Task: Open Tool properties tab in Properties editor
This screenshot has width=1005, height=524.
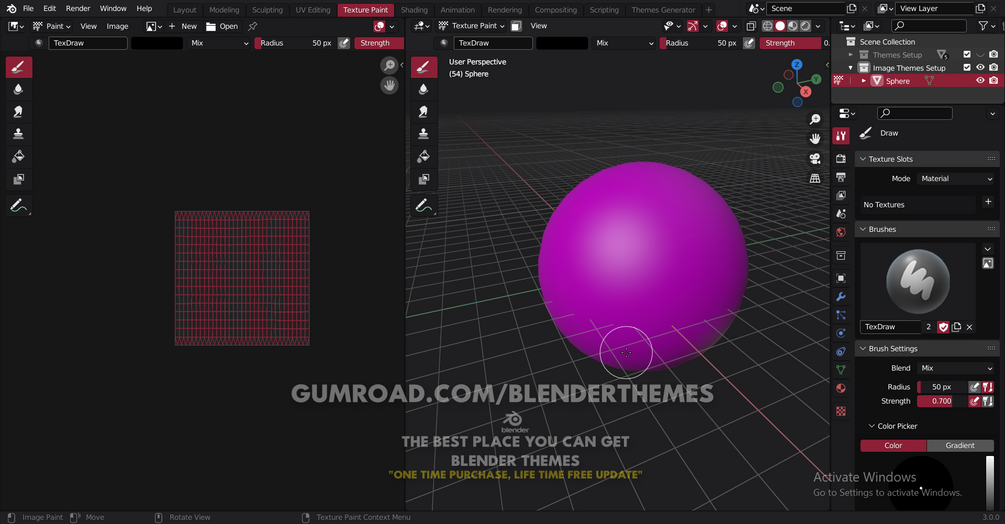Action: (841, 135)
